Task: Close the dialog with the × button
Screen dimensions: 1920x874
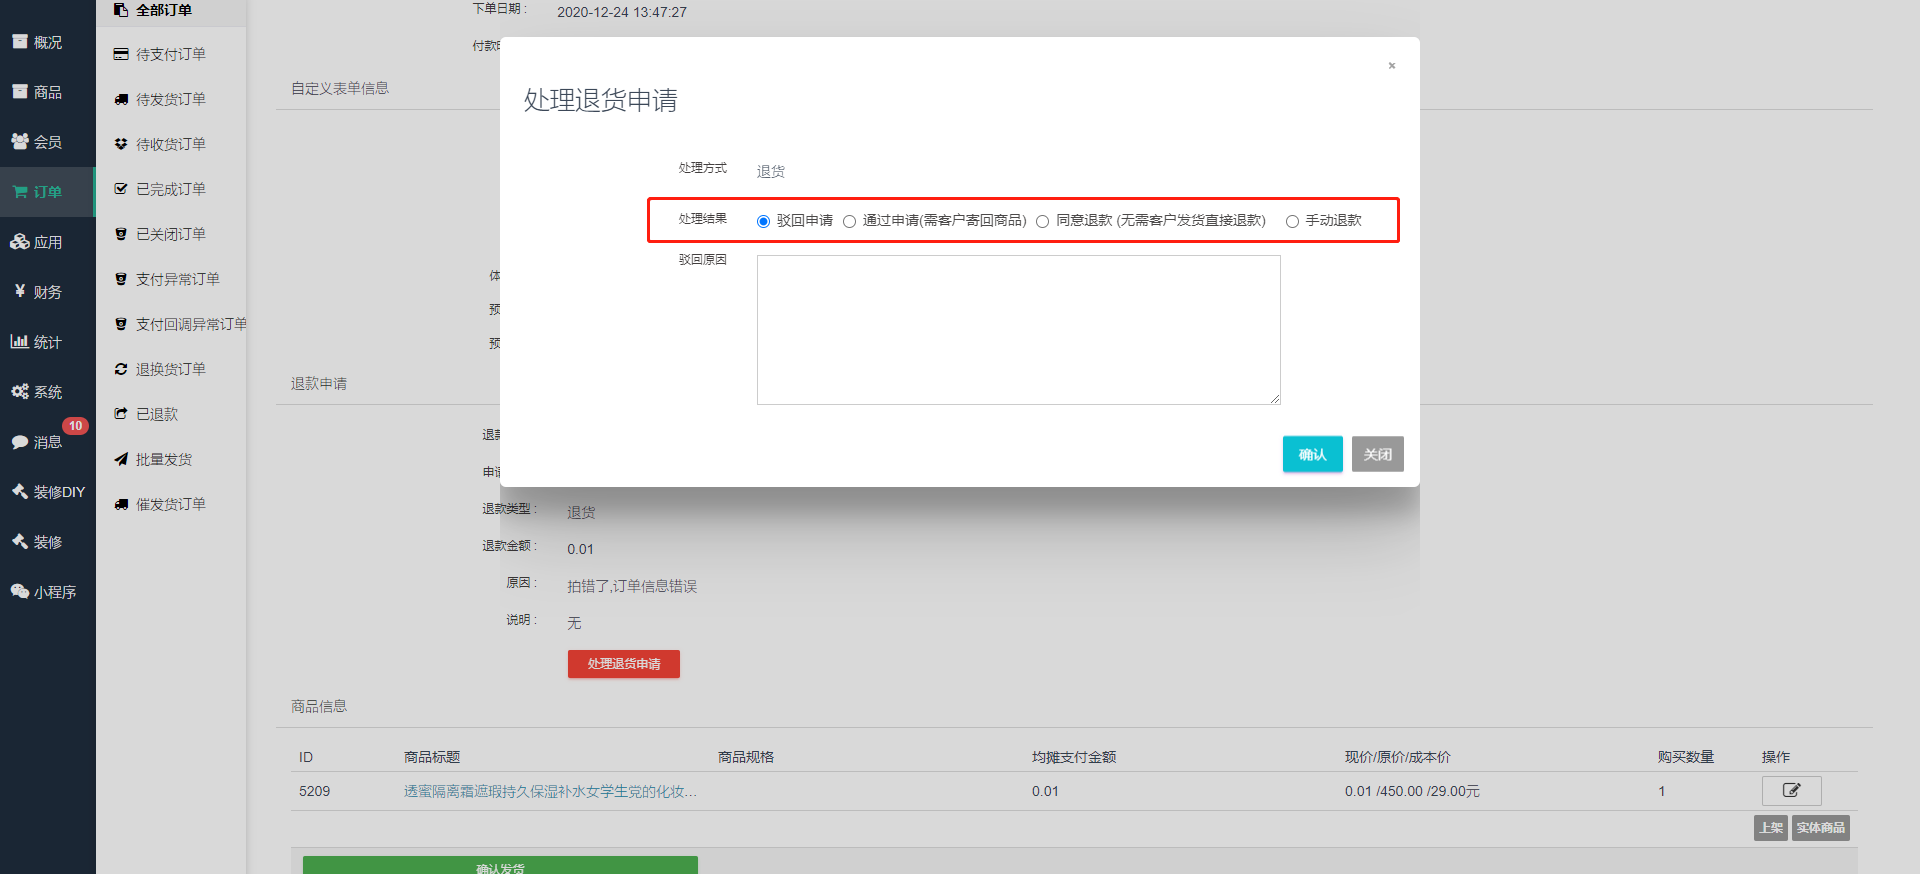Action: 1391,66
